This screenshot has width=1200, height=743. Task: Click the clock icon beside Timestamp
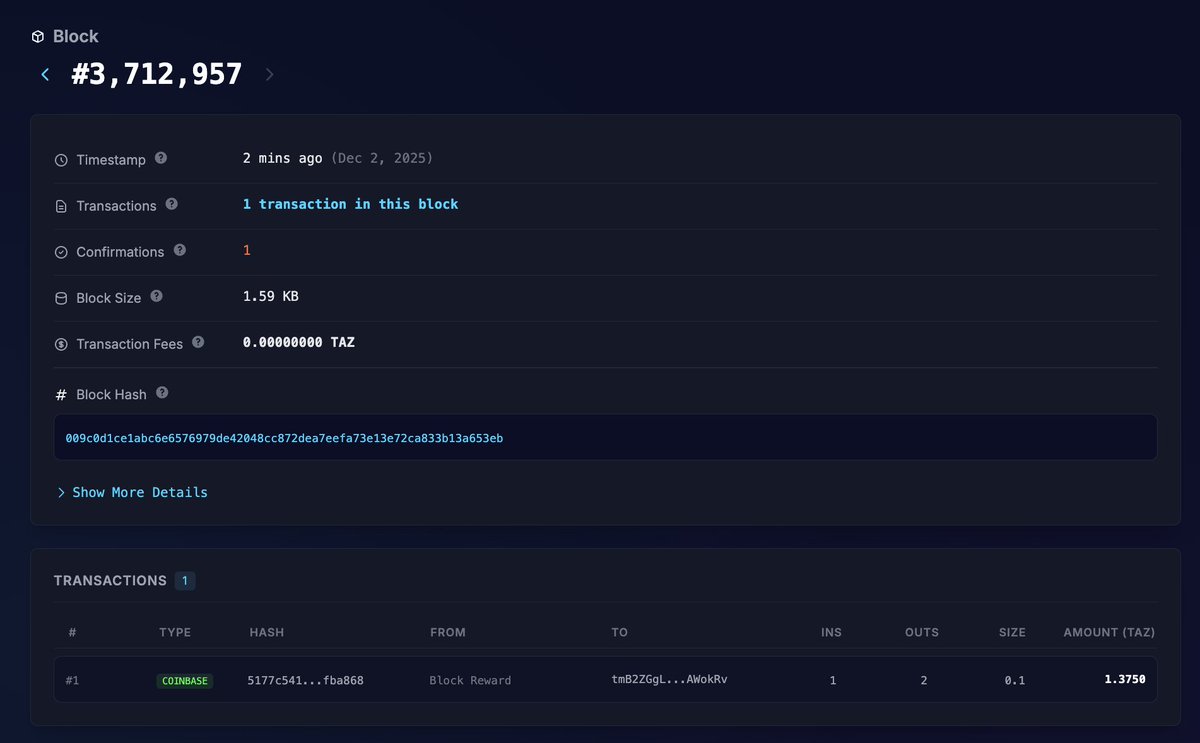click(x=61, y=160)
